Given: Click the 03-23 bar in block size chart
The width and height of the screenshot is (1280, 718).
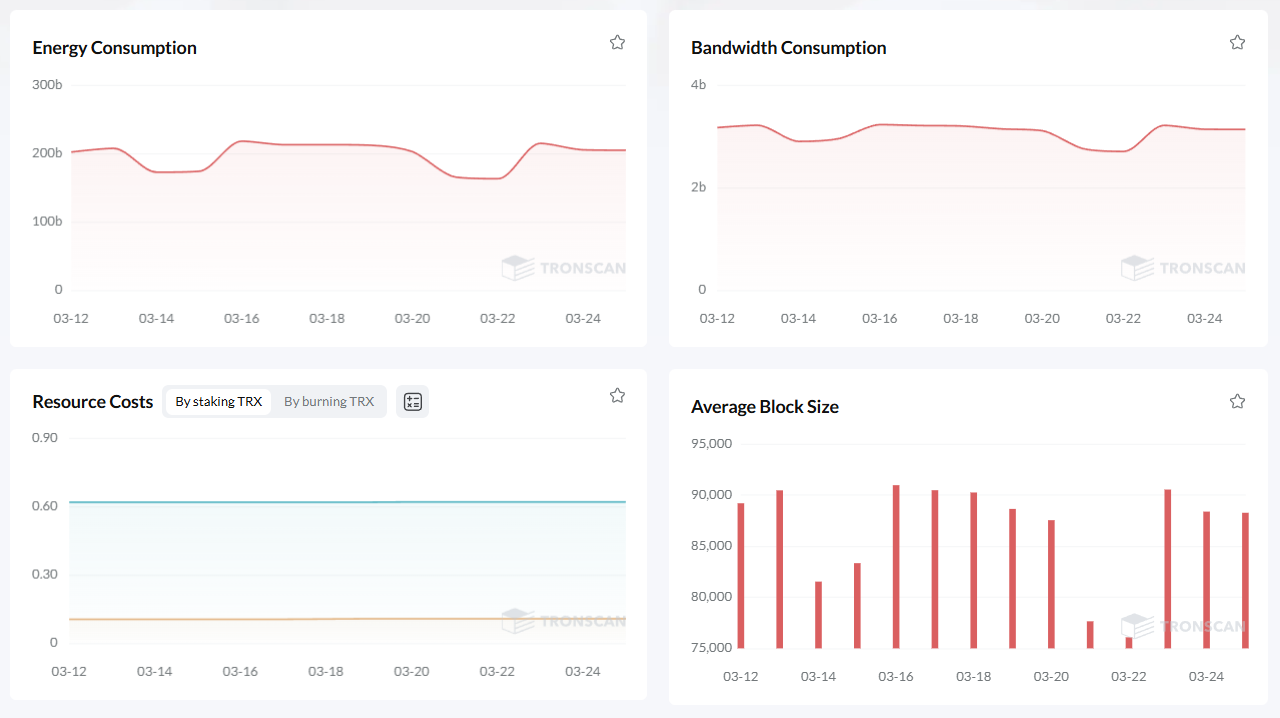Looking at the screenshot, I should point(1168,569).
